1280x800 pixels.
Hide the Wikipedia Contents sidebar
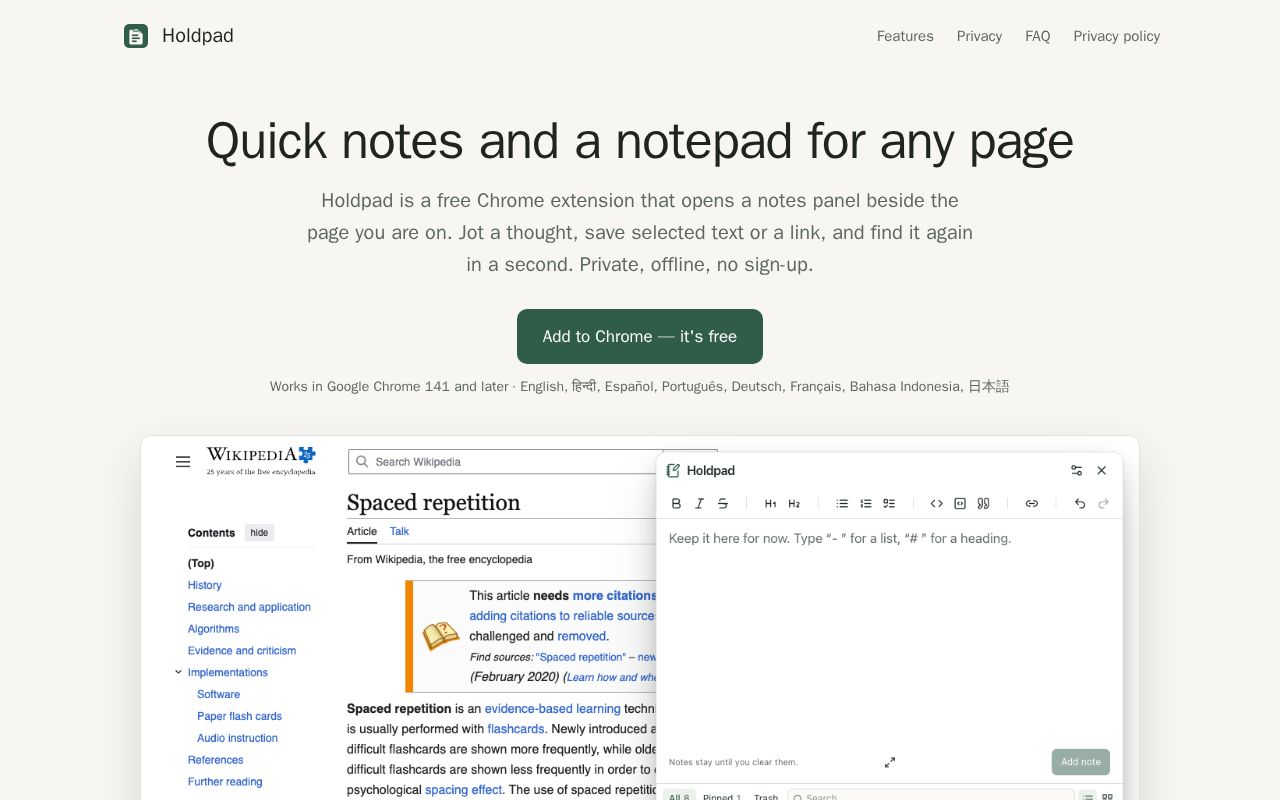(x=259, y=533)
